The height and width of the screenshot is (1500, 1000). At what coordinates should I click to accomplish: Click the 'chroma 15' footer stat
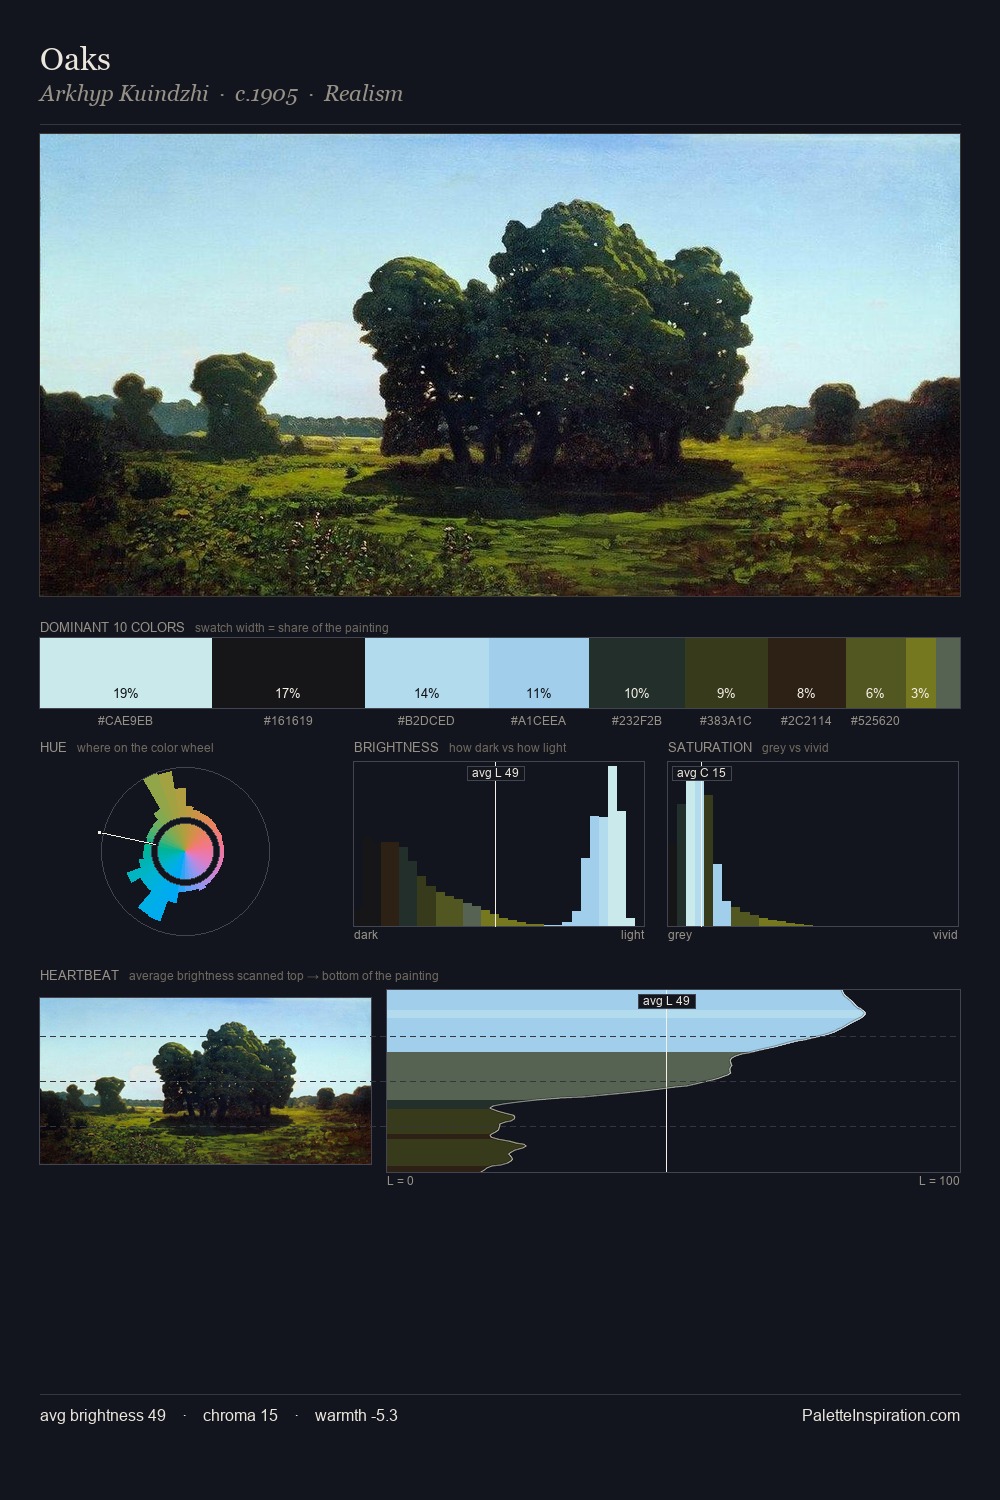point(240,1415)
